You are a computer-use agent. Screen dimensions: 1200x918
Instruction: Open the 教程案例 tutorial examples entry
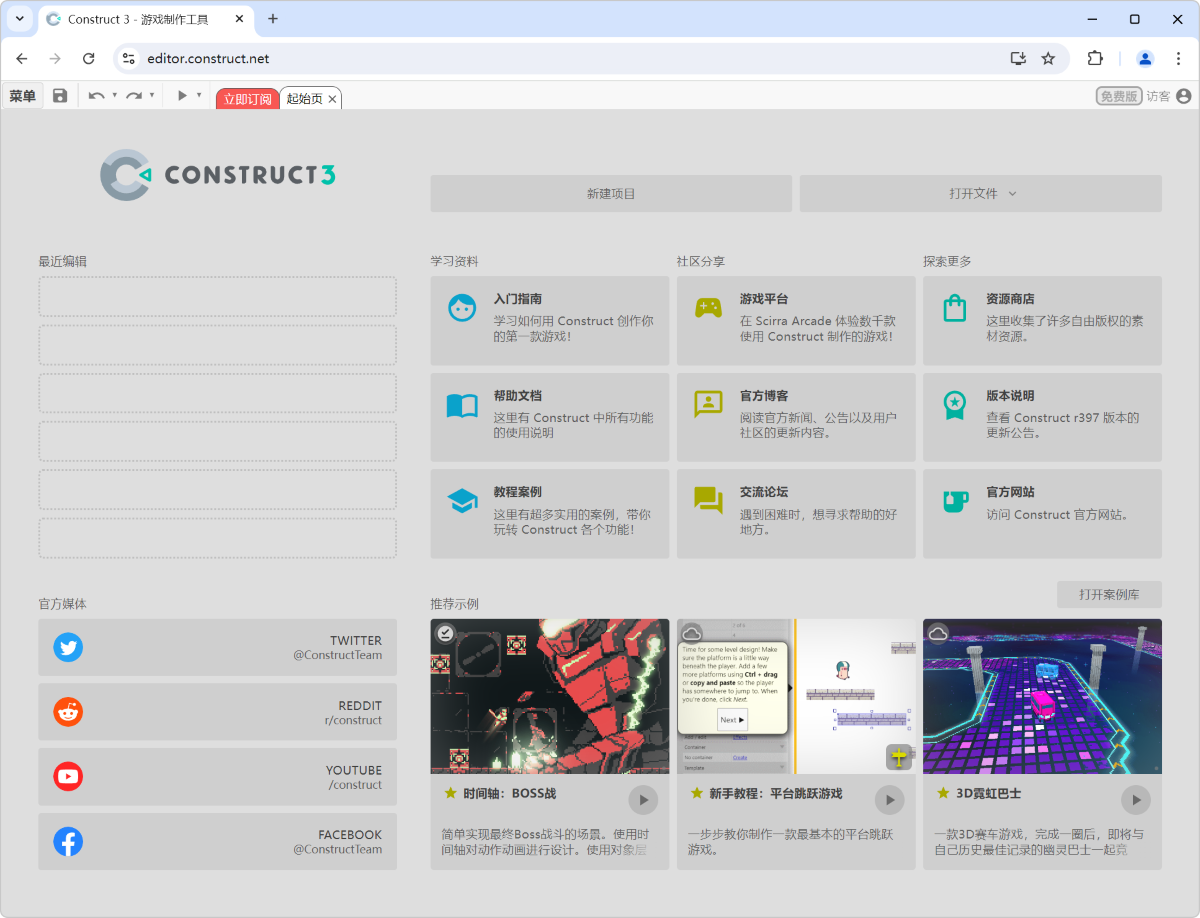549,513
